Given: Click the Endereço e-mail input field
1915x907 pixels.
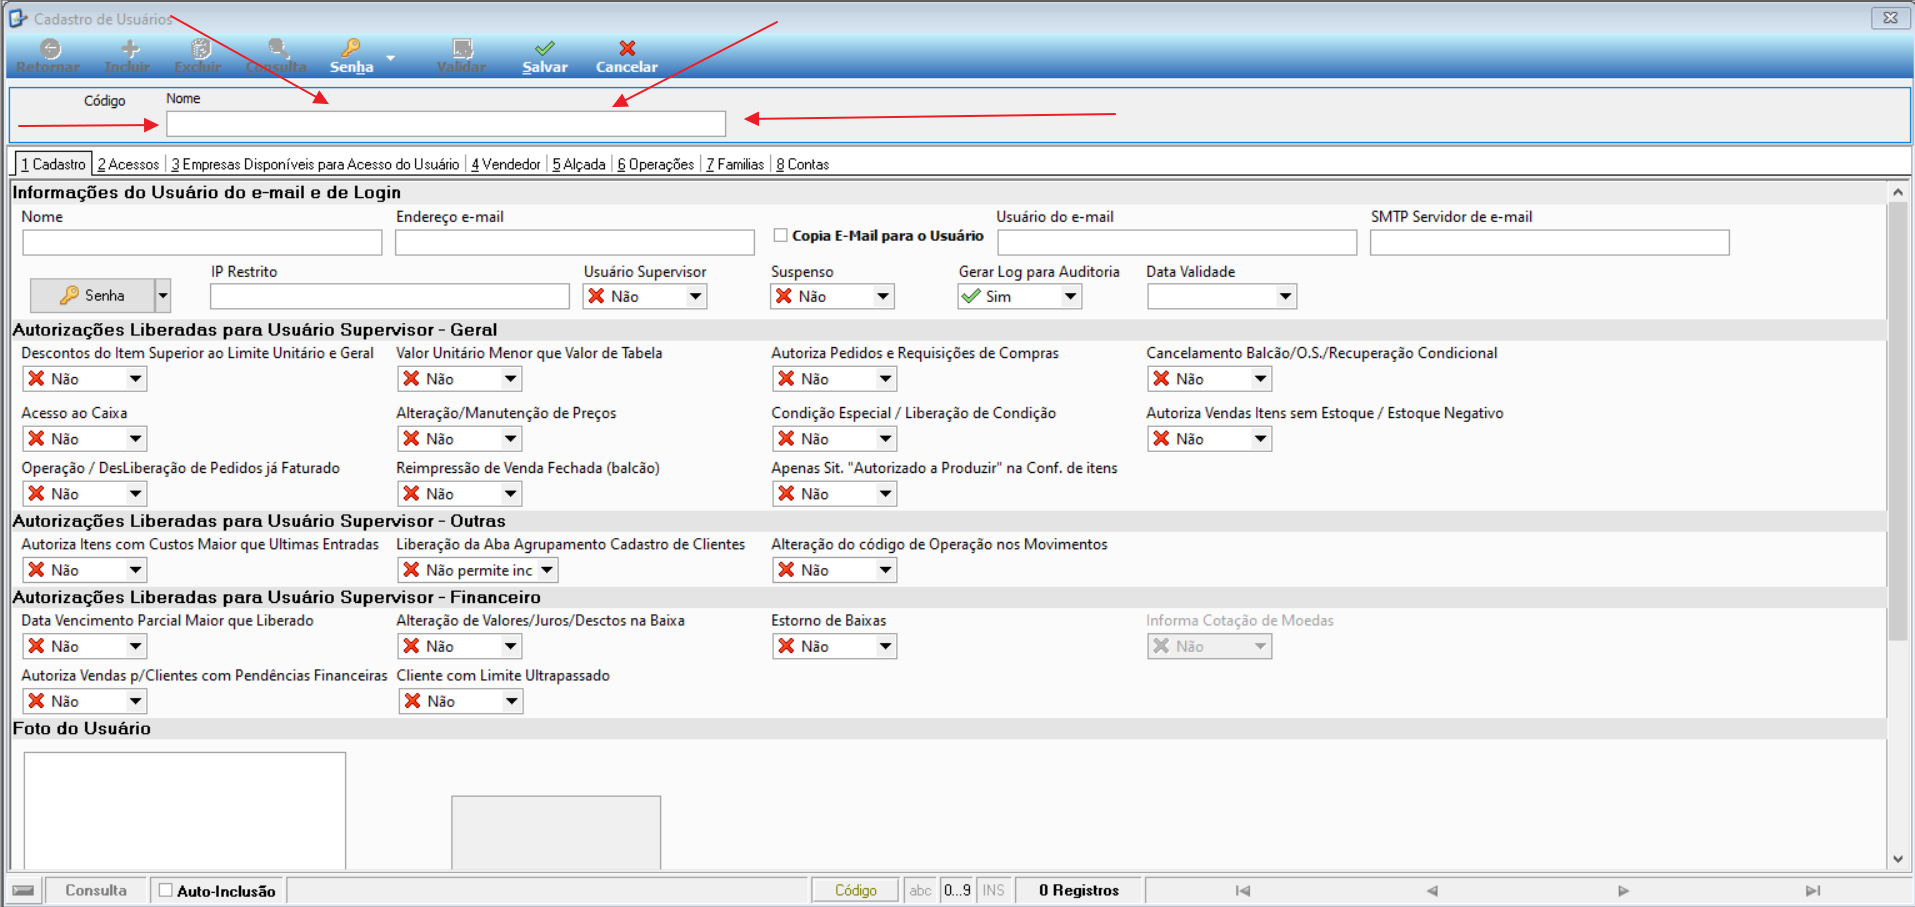Looking at the screenshot, I should click(x=575, y=242).
